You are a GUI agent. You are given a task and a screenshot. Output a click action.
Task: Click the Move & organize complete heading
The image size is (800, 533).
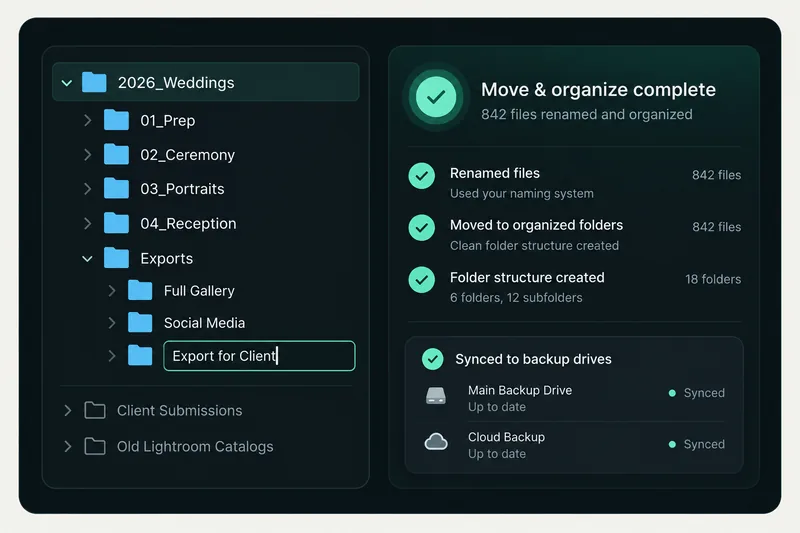coord(598,90)
